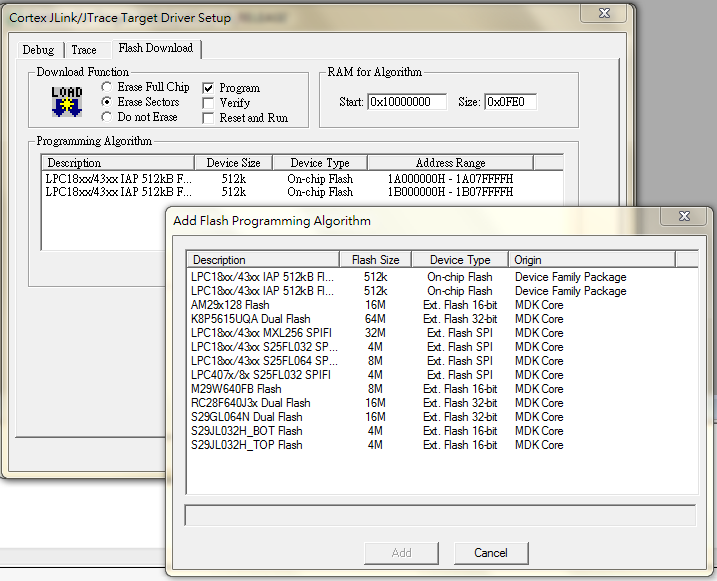The height and width of the screenshot is (581, 717).
Task: Sort algorithm list by Description column
Action: (x=263, y=260)
